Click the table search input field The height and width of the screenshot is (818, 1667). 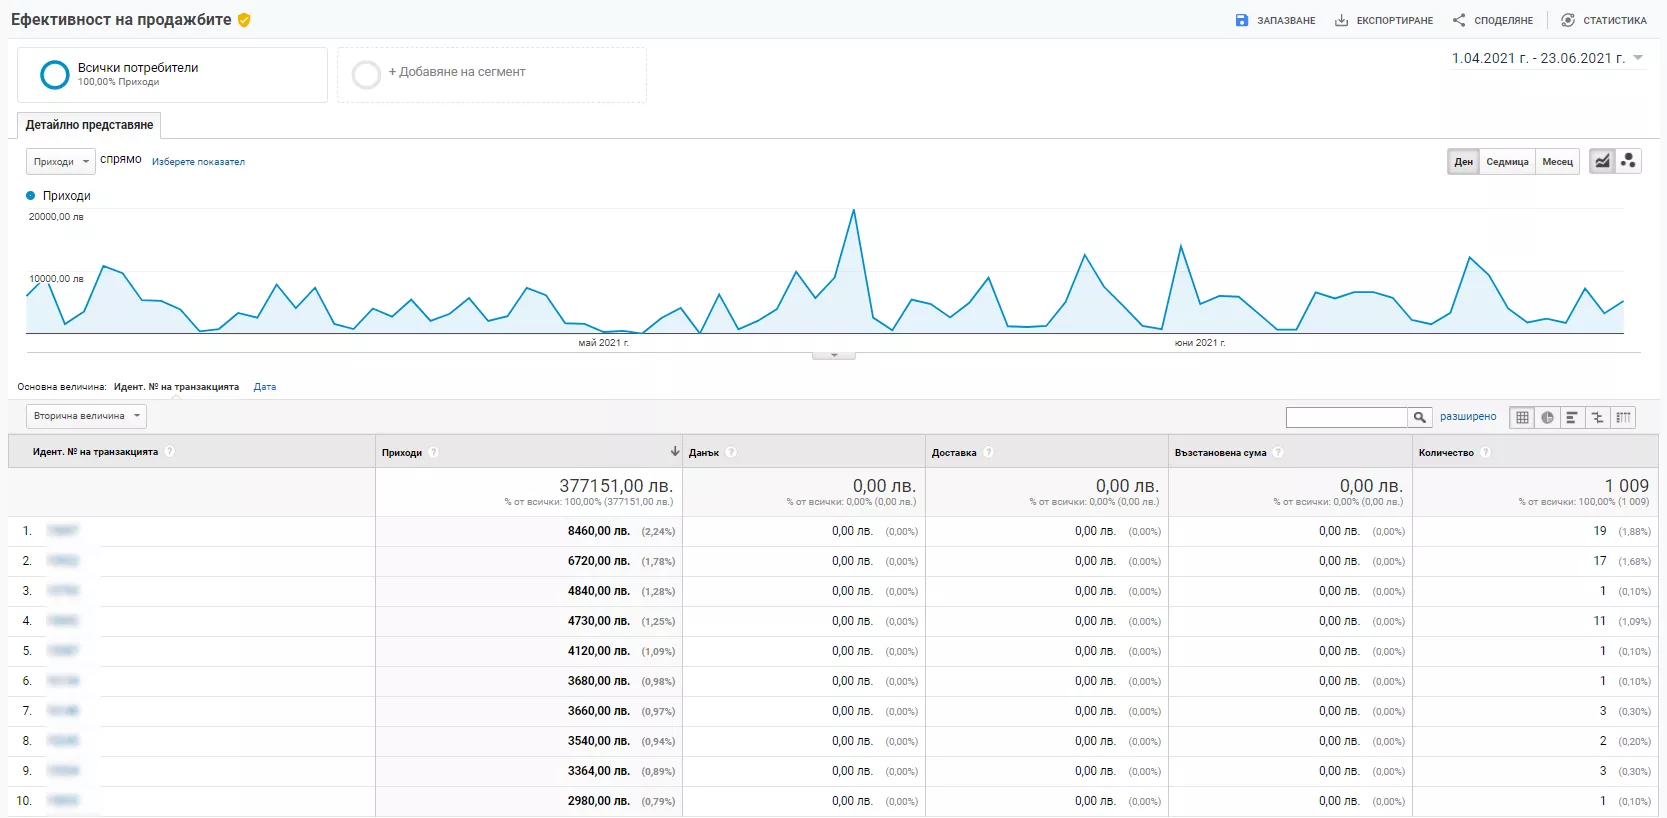coord(1346,417)
